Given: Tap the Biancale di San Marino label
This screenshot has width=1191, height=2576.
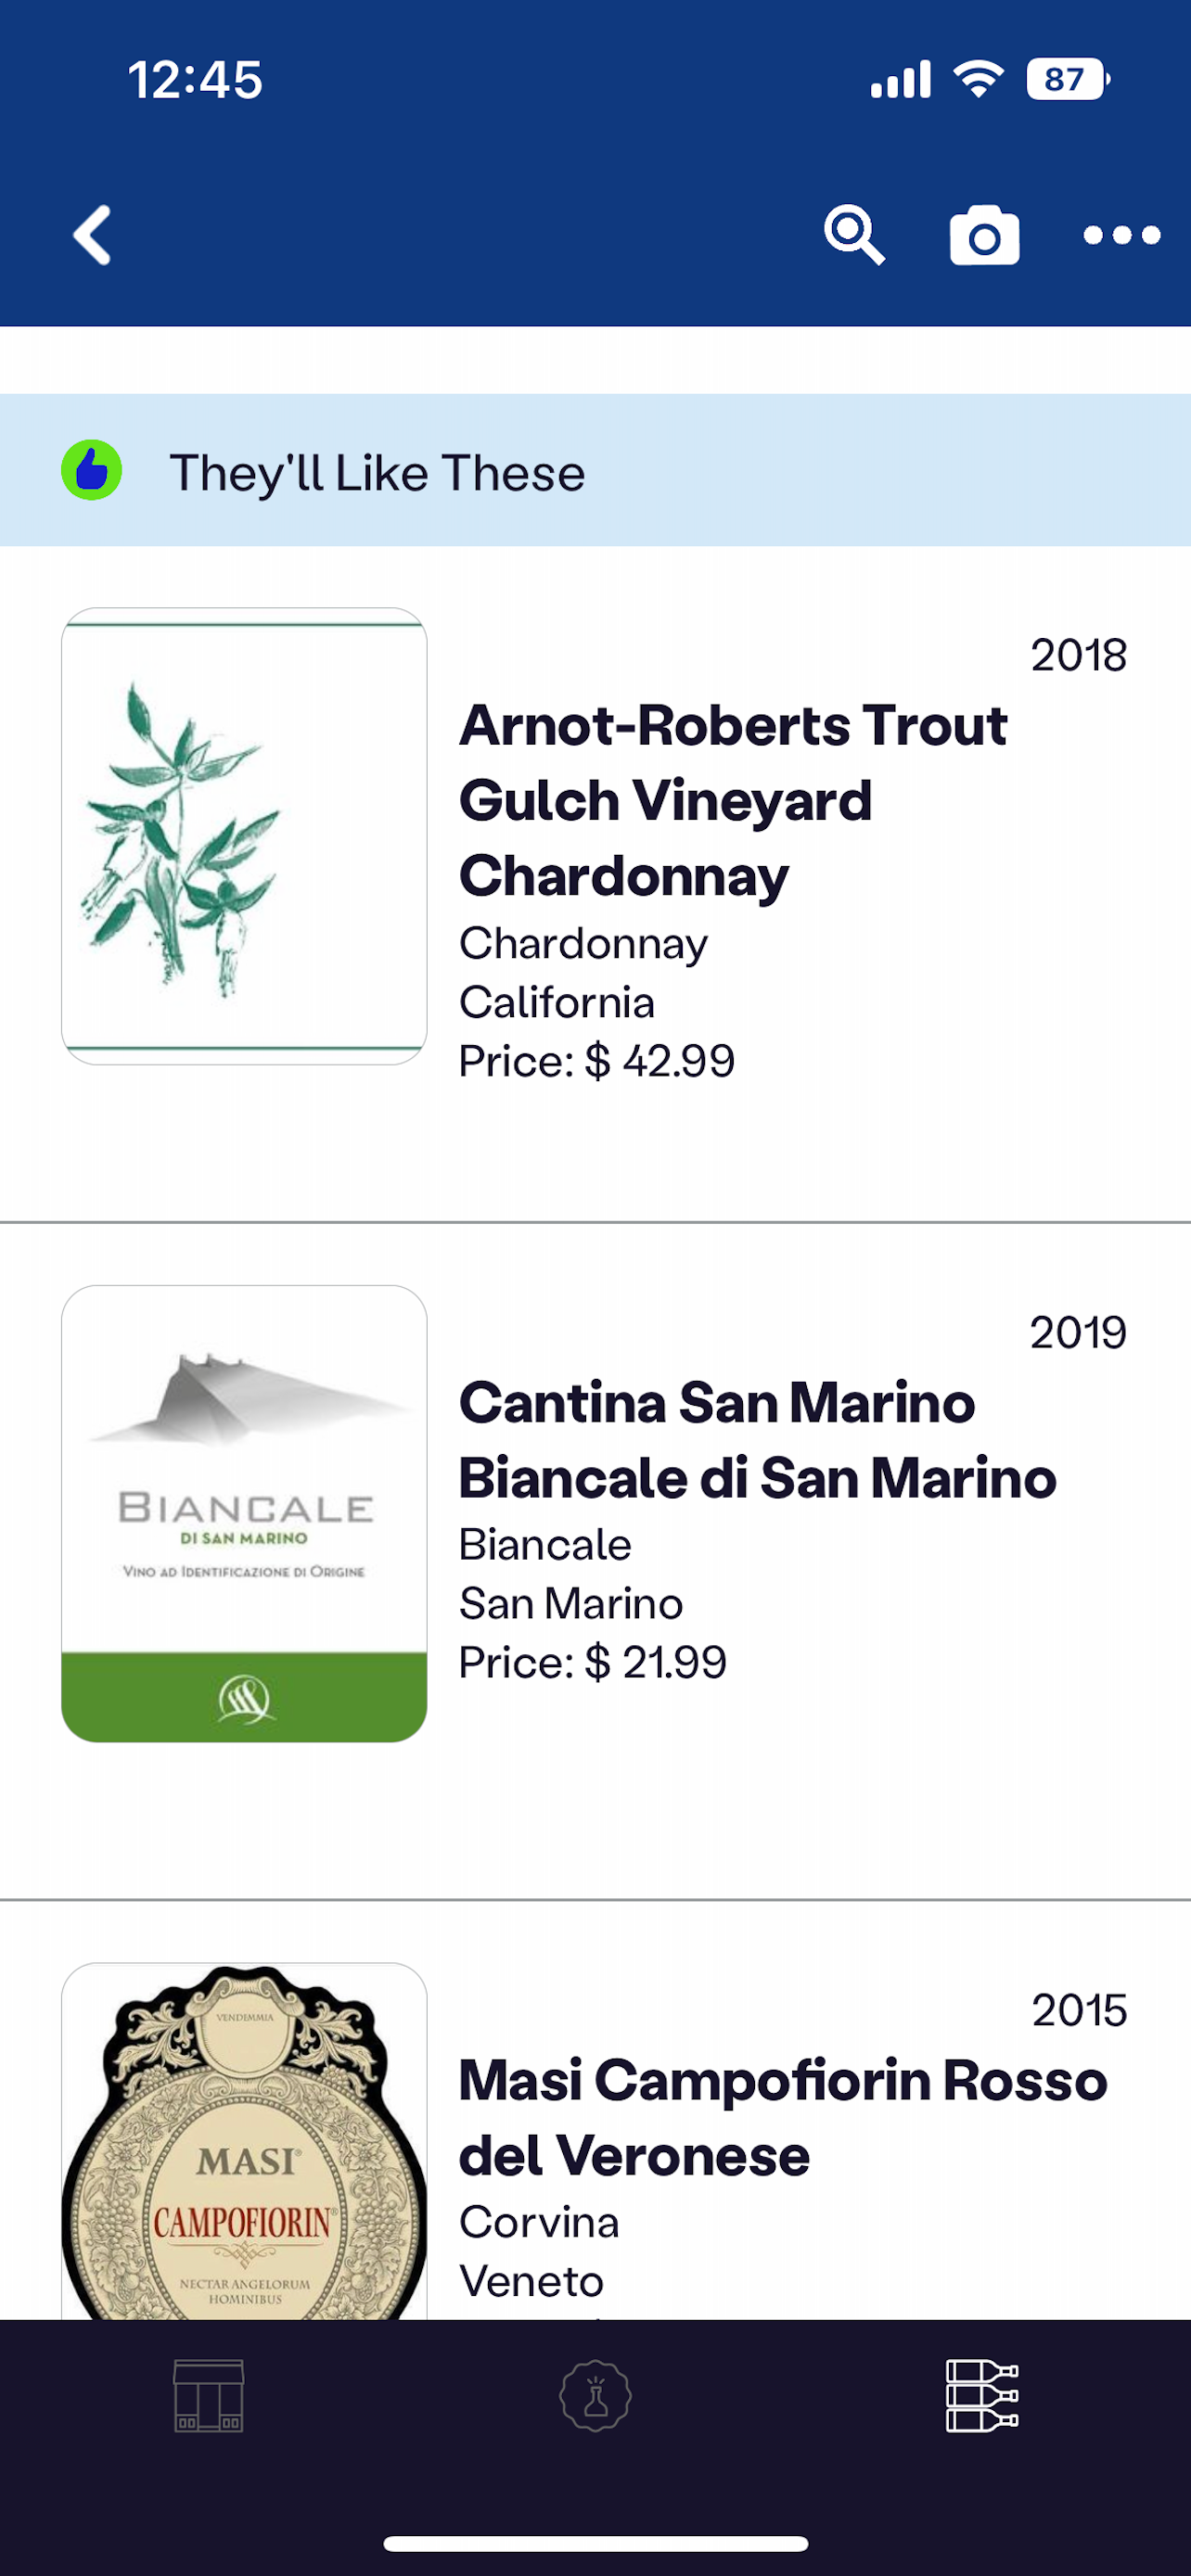Looking at the screenshot, I should [244, 1513].
